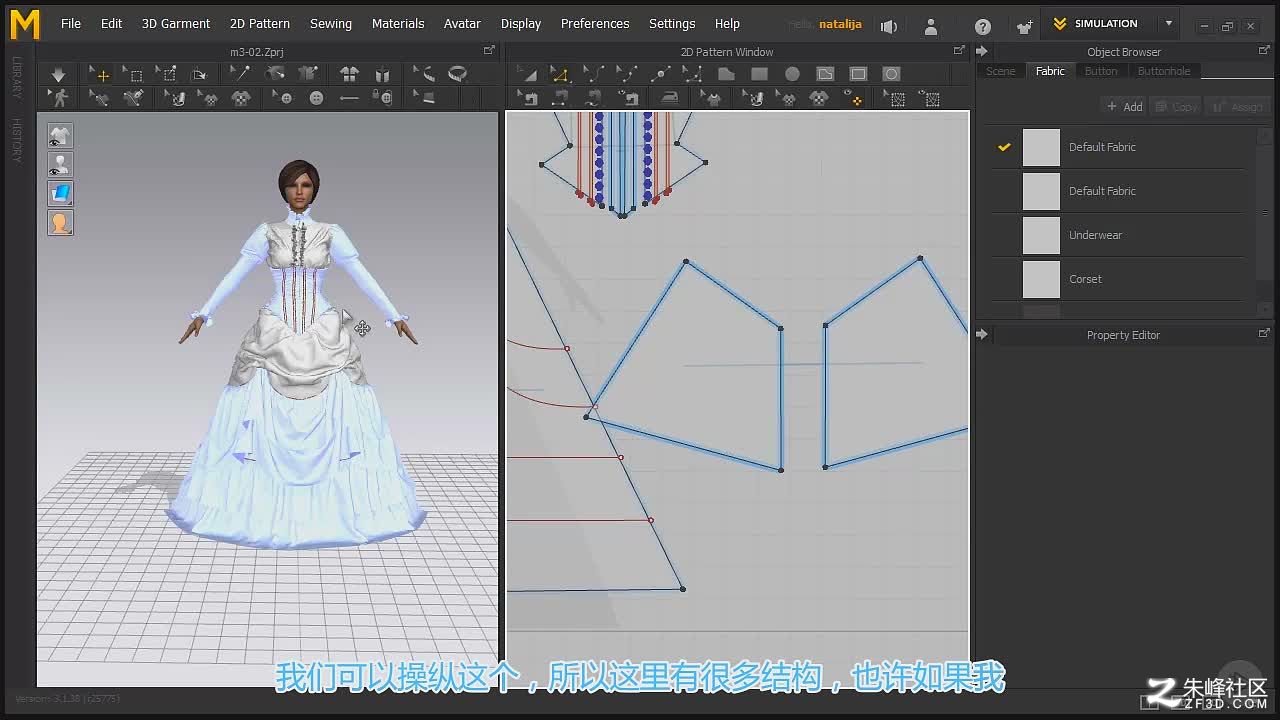The image size is (1280, 720).
Task: Click the SIMULATION mode button
Action: click(1097, 23)
